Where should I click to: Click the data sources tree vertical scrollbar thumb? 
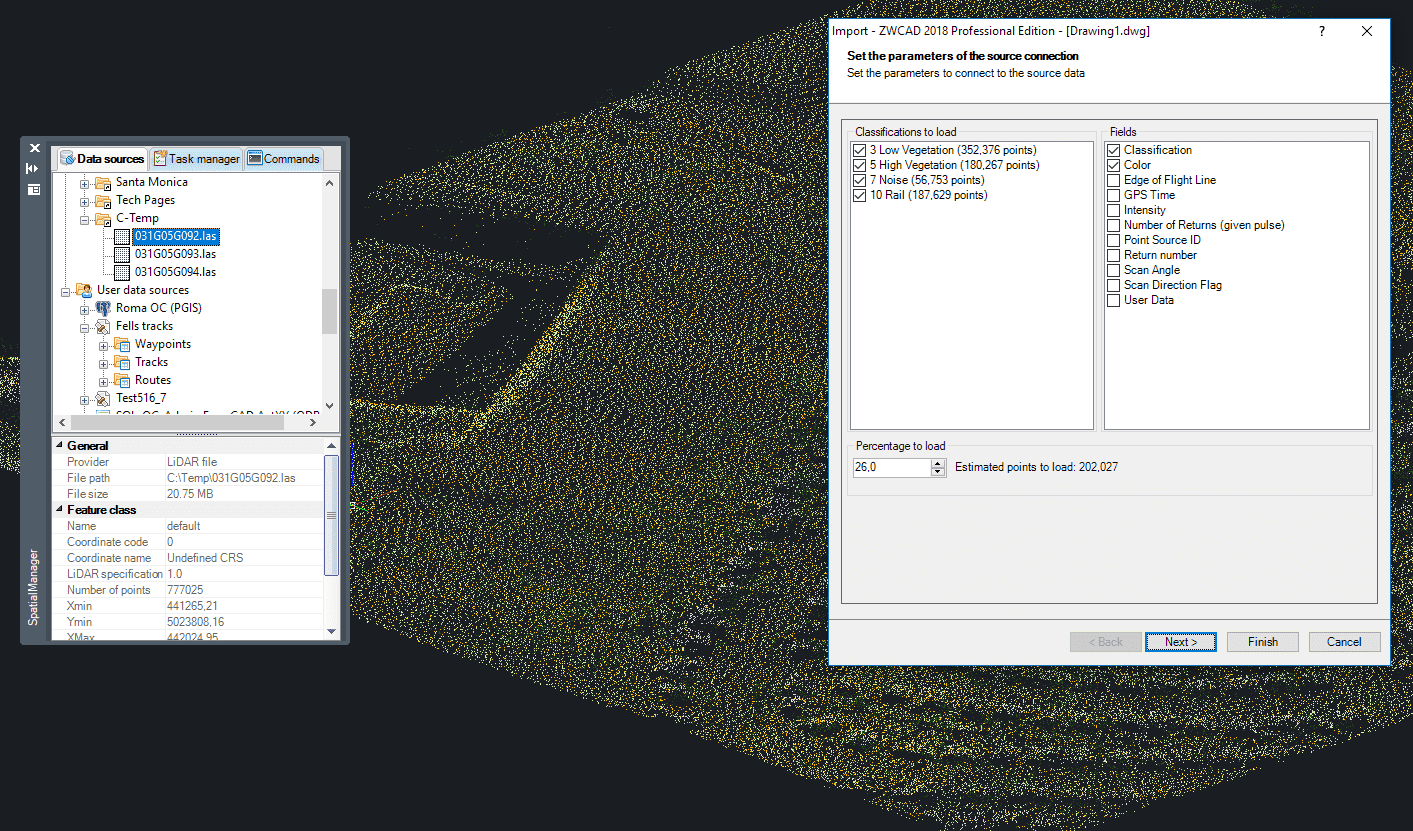click(x=329, y=311)
